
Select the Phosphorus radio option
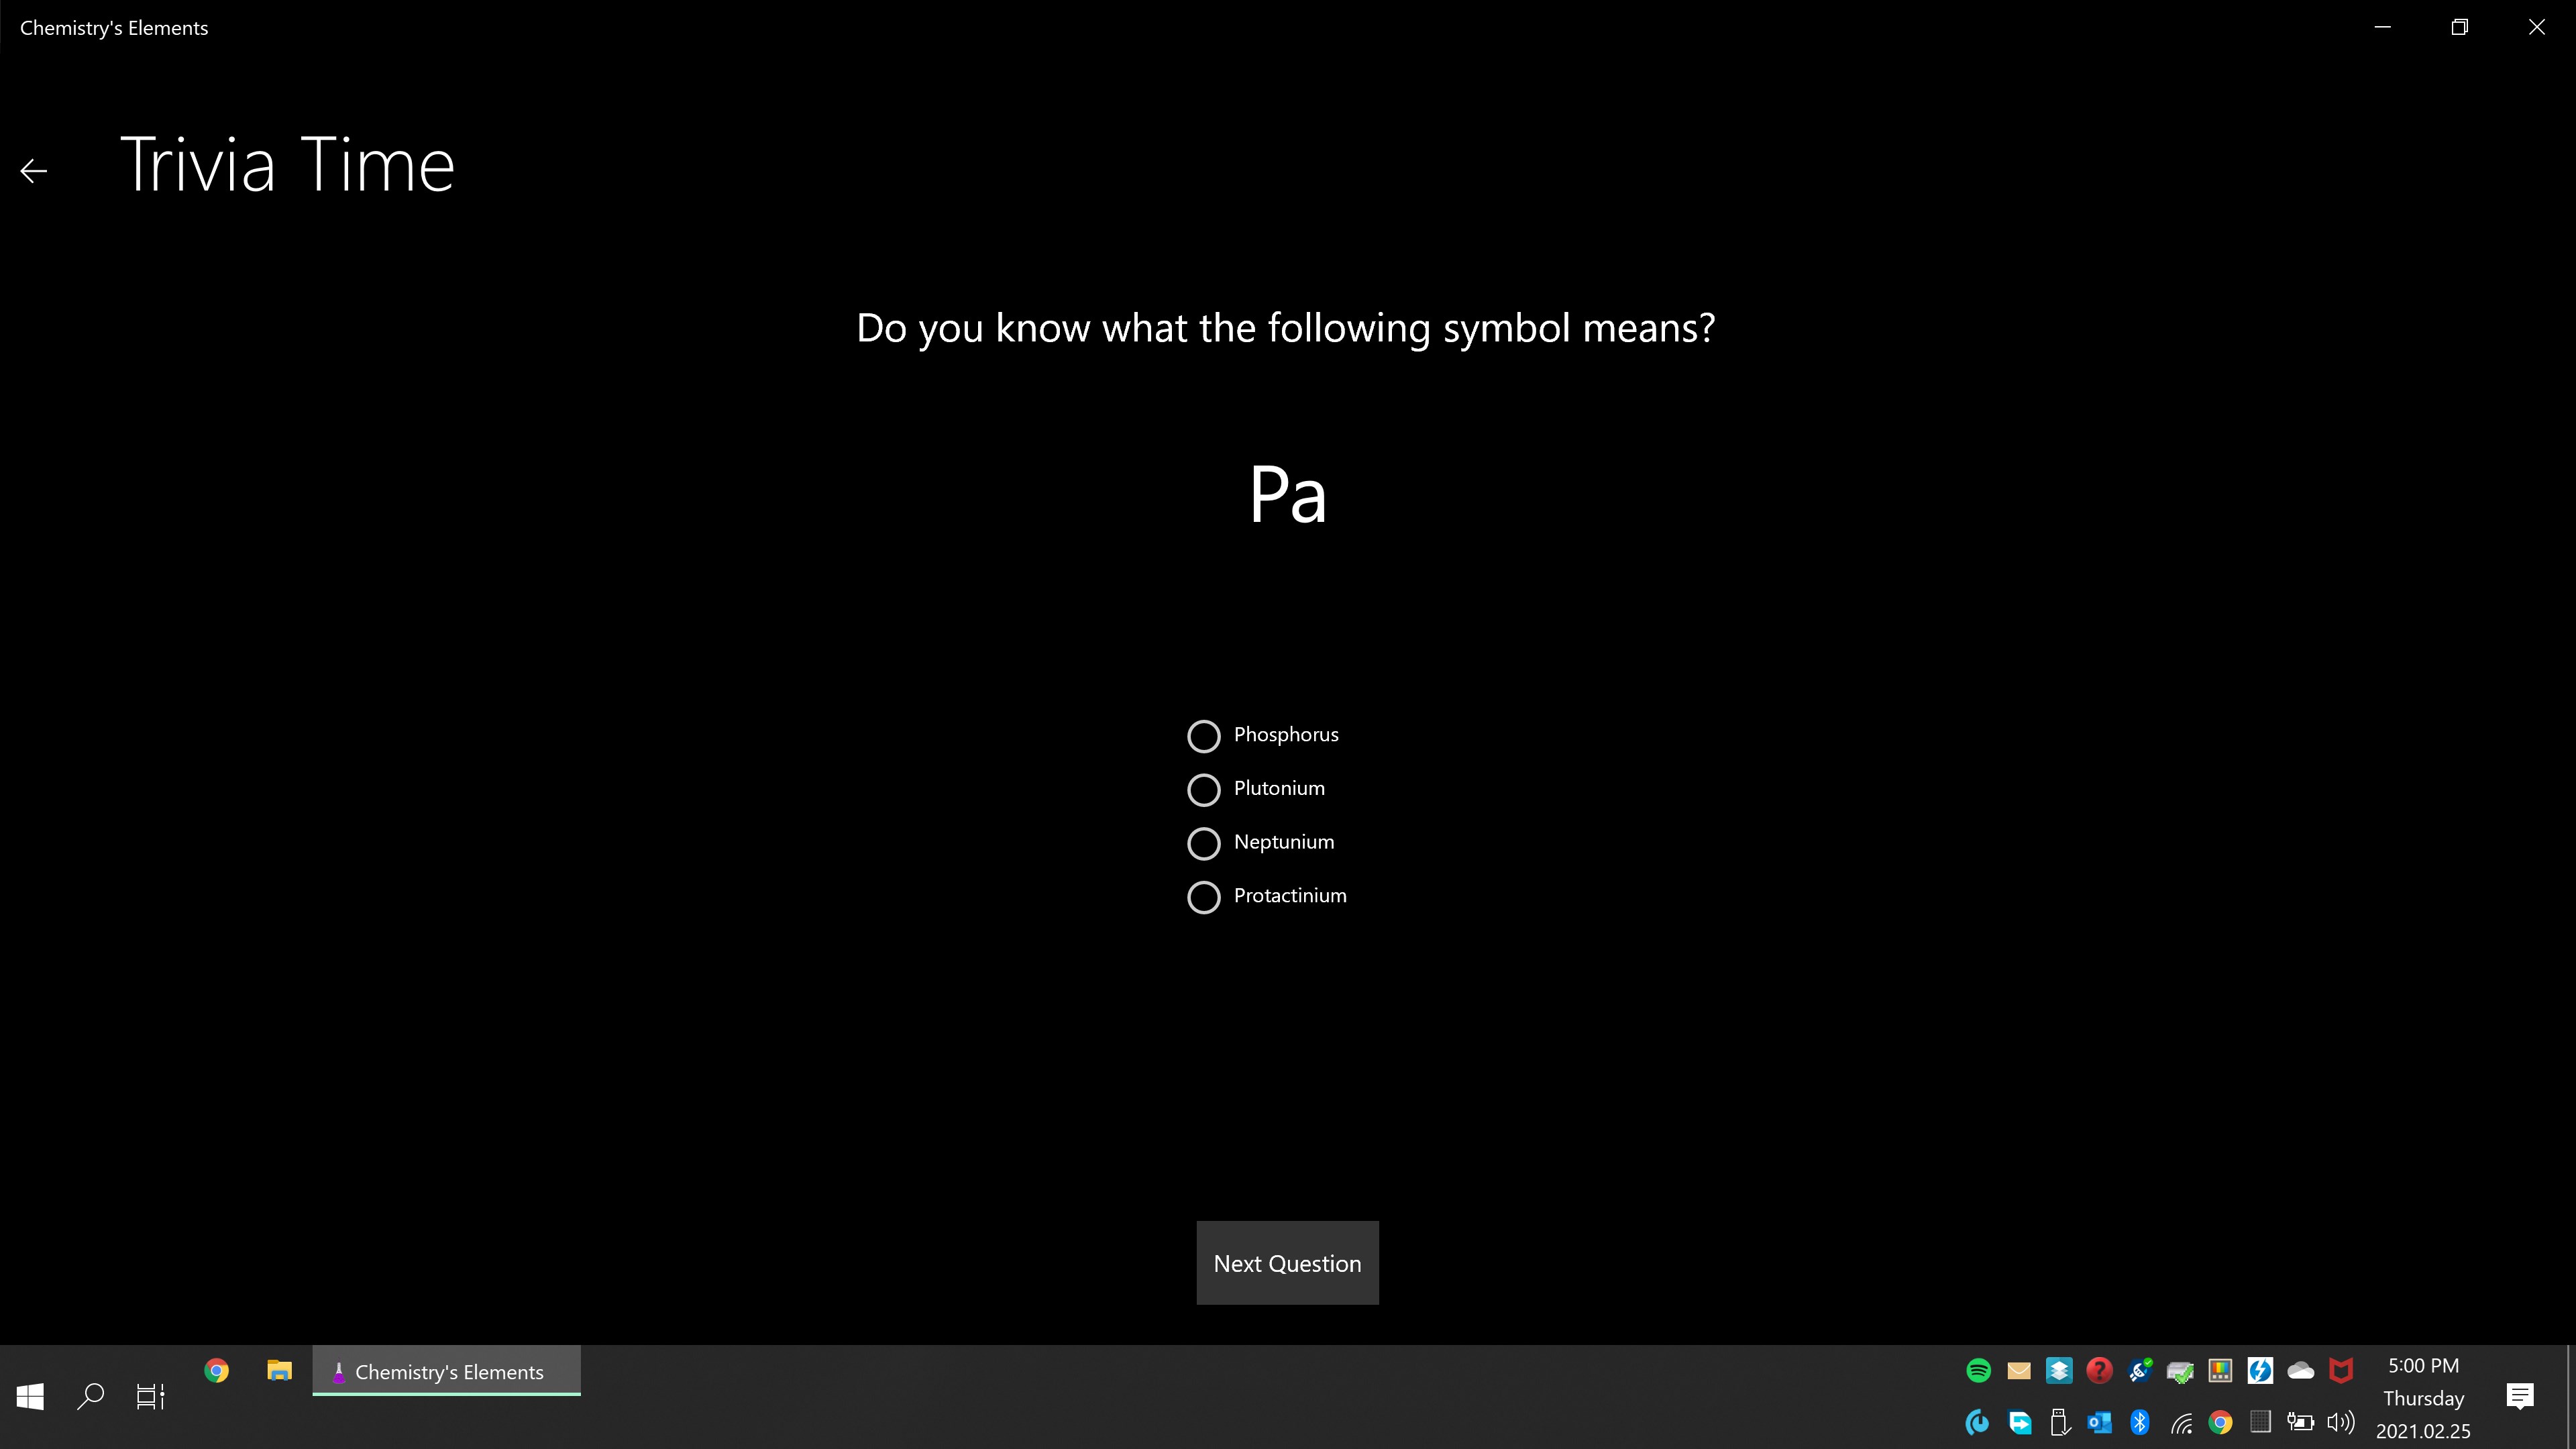pyautogui.click(x=1203, y=736)
